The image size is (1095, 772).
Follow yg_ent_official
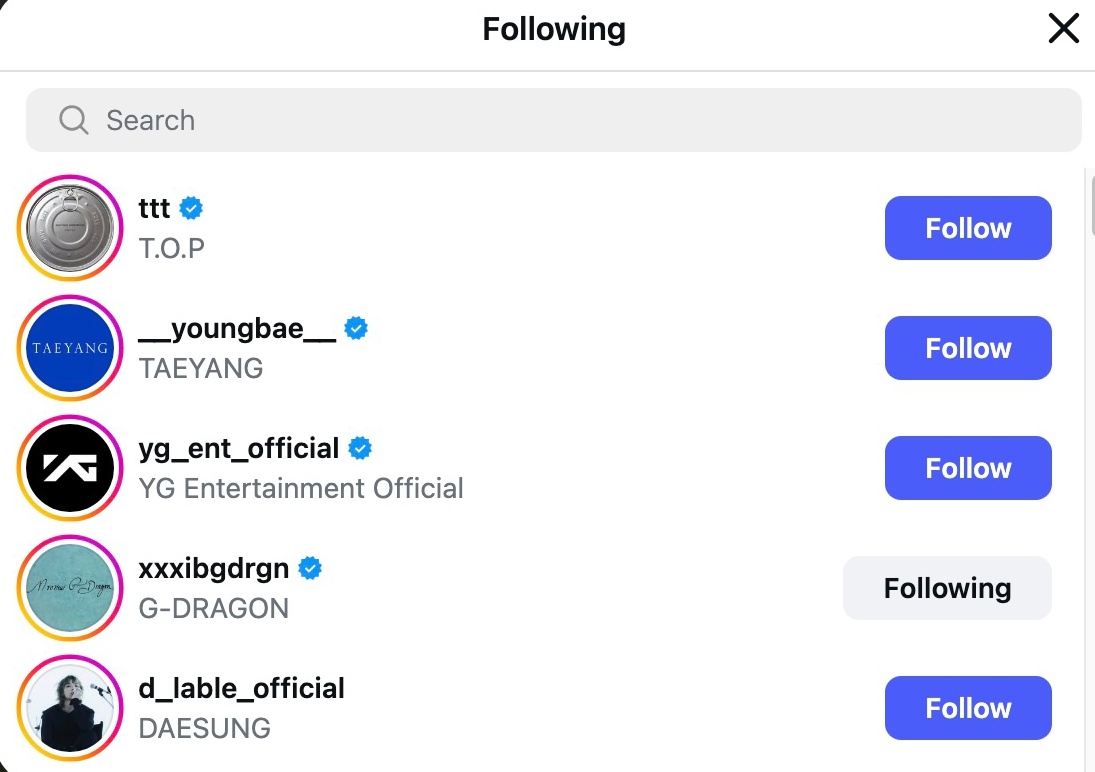click(x=967, y=467)
